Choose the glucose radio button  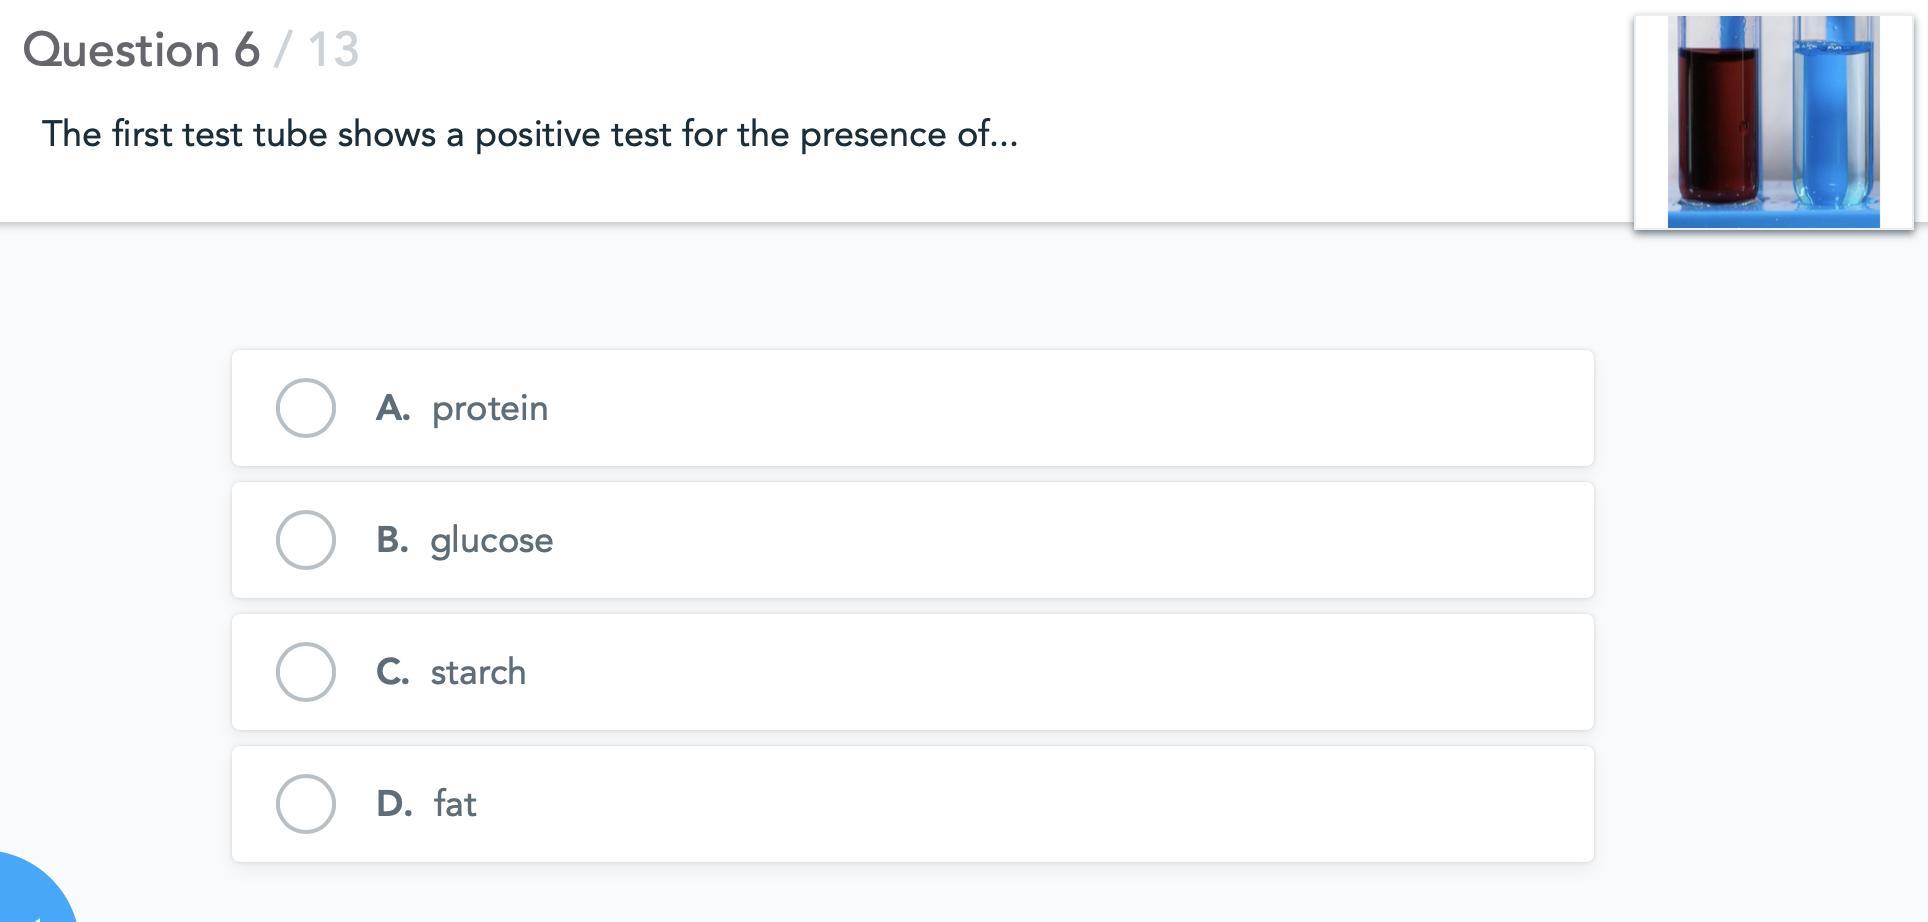click(306, 540)
